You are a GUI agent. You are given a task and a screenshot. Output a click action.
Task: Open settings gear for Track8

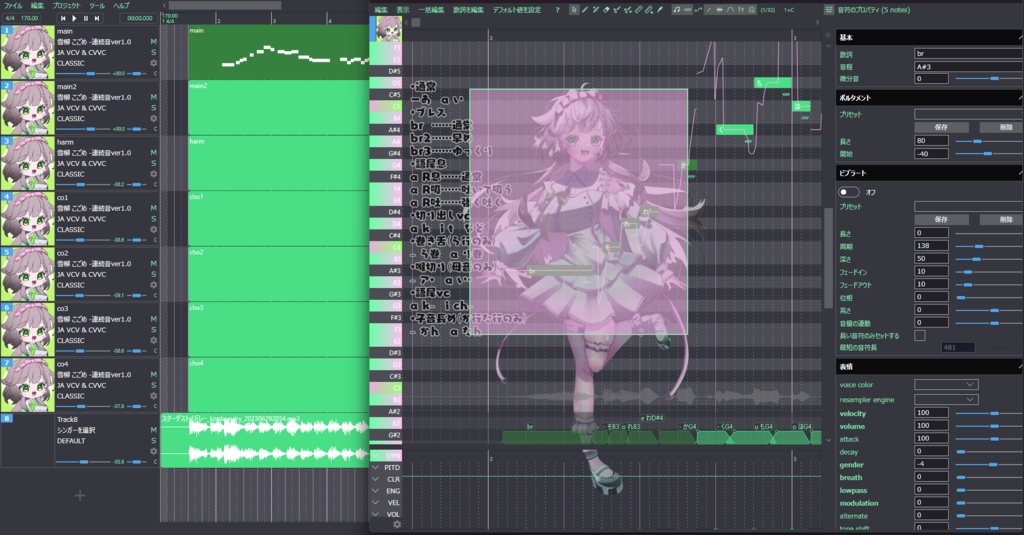(x=153, y=451)
